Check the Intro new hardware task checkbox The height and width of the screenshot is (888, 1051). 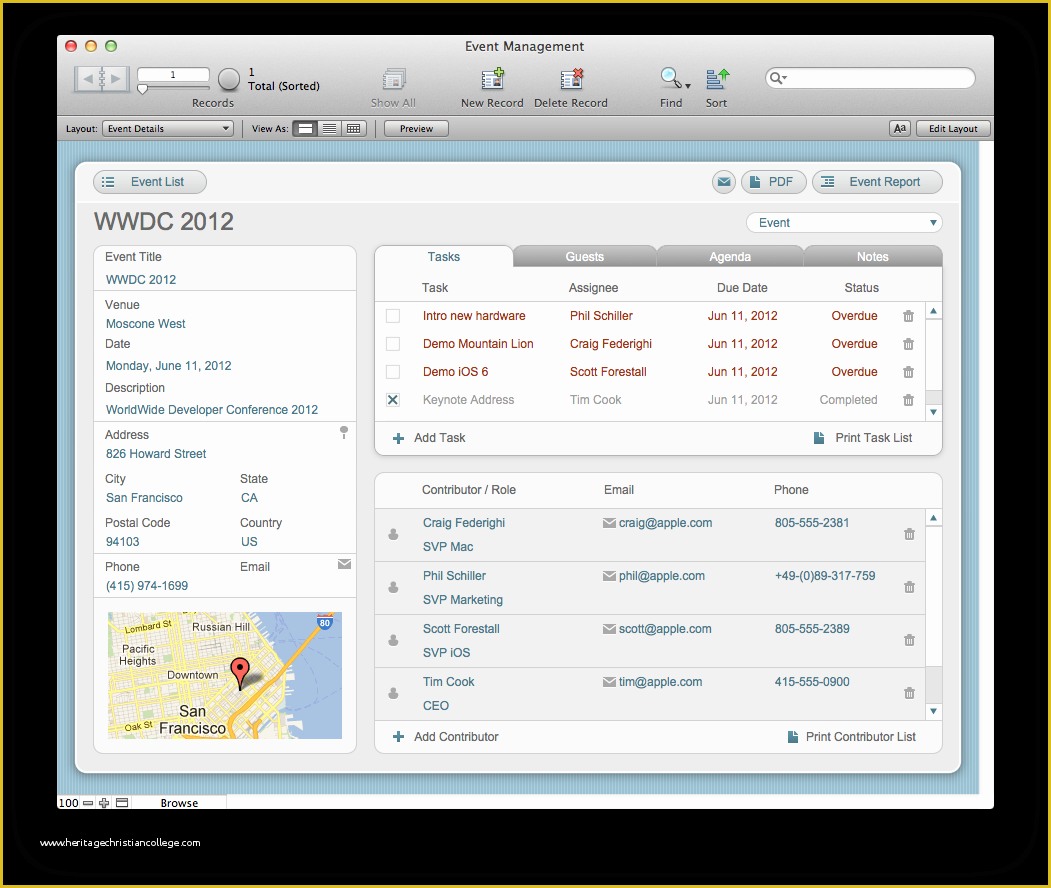393,316
